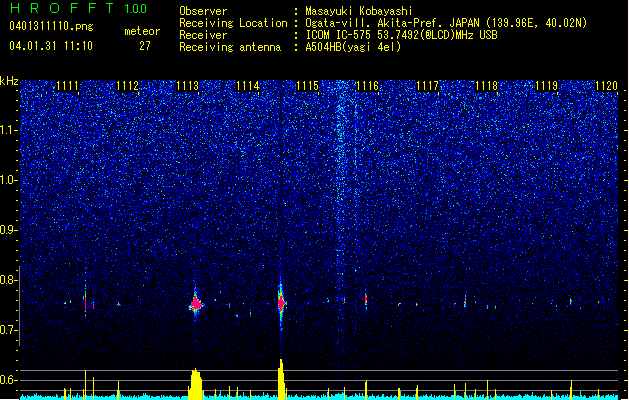Click the Observer label

point(203,11)
